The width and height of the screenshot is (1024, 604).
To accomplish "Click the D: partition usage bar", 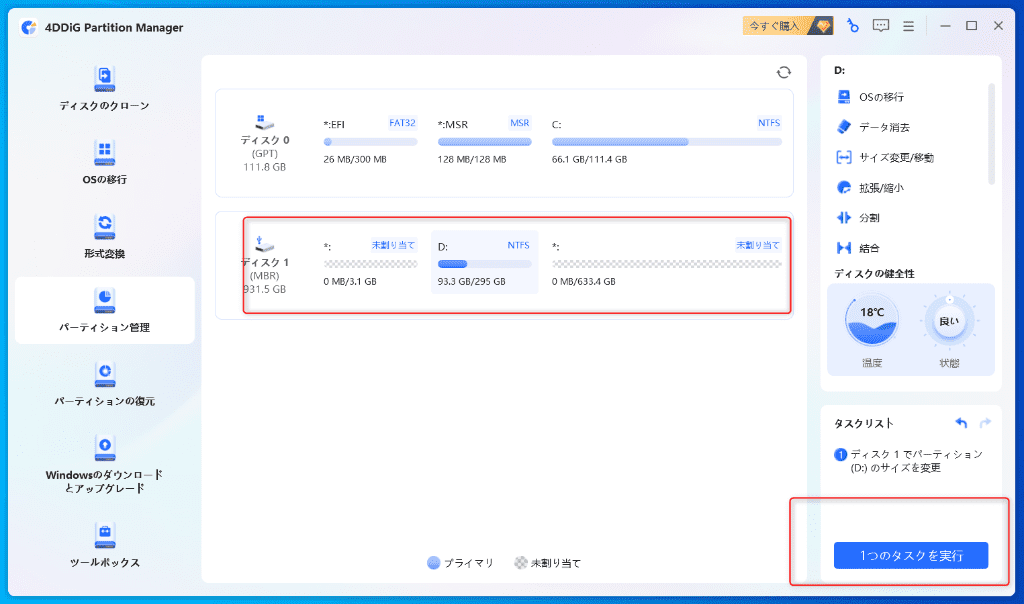I will pyautogui.click(x=485, y=264).
